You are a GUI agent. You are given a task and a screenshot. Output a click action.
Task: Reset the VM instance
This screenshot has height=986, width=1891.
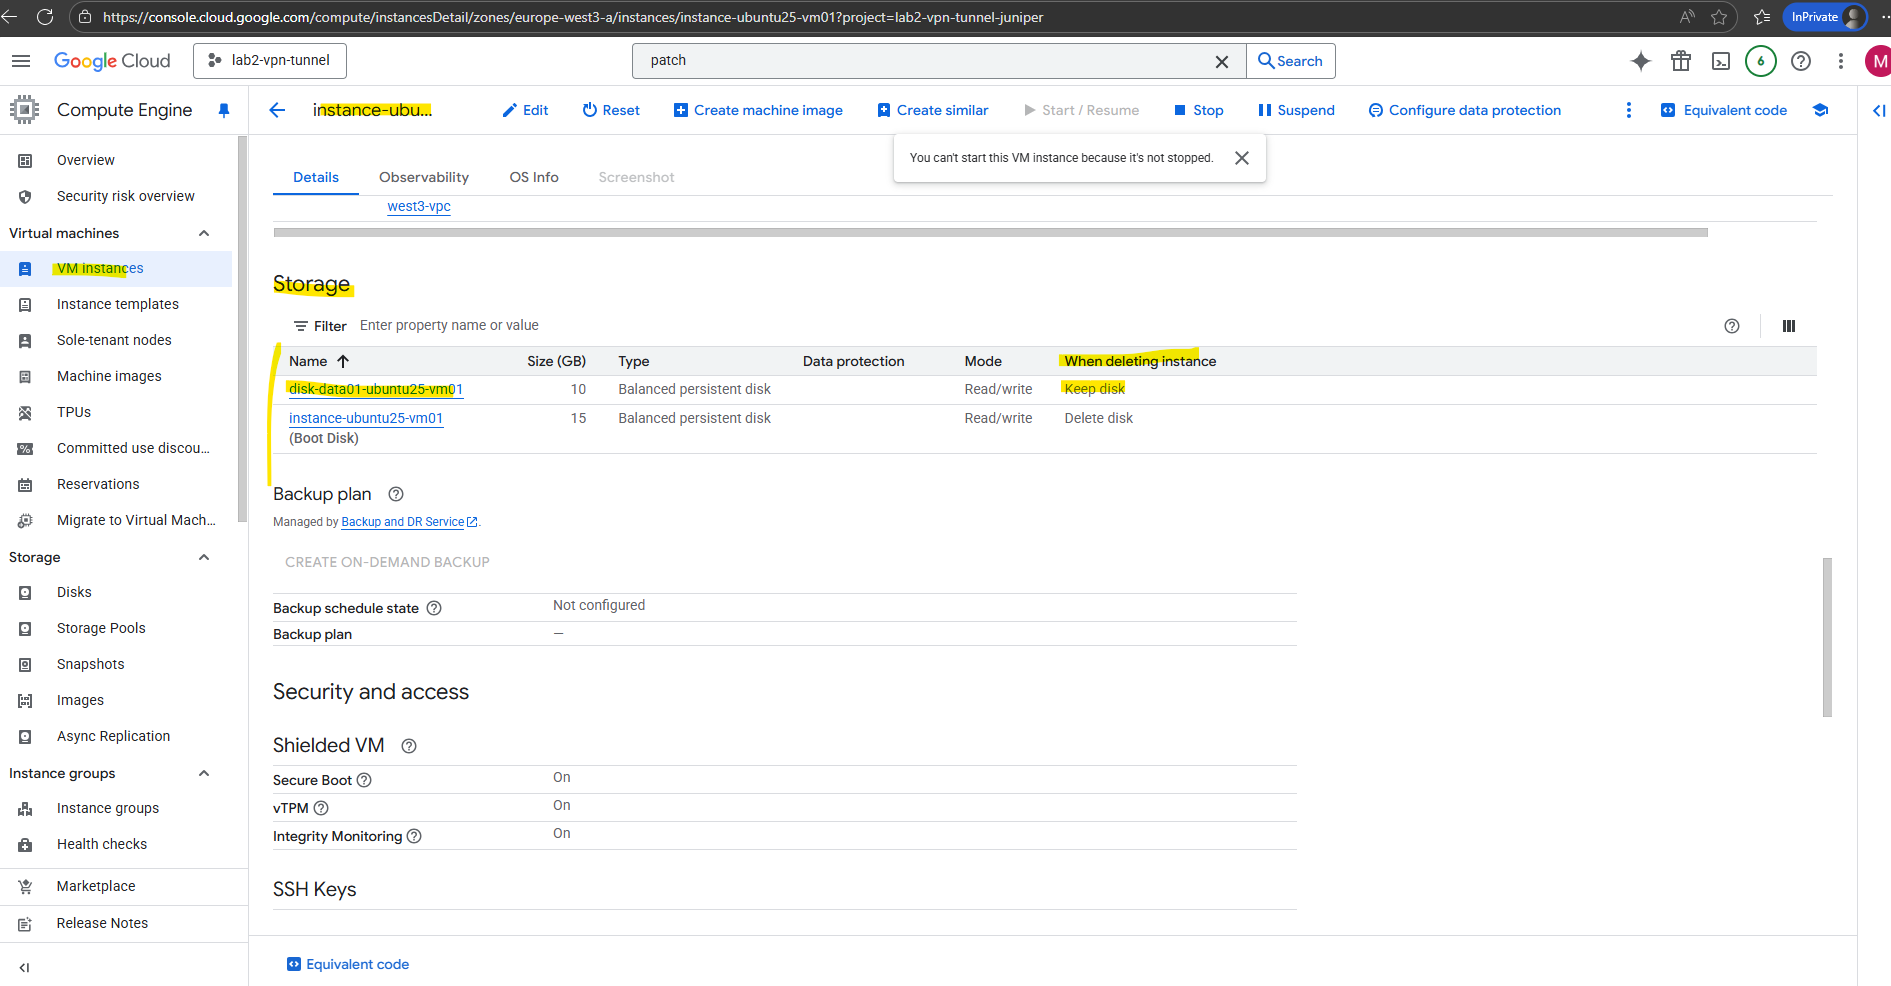tap(611, 110)
